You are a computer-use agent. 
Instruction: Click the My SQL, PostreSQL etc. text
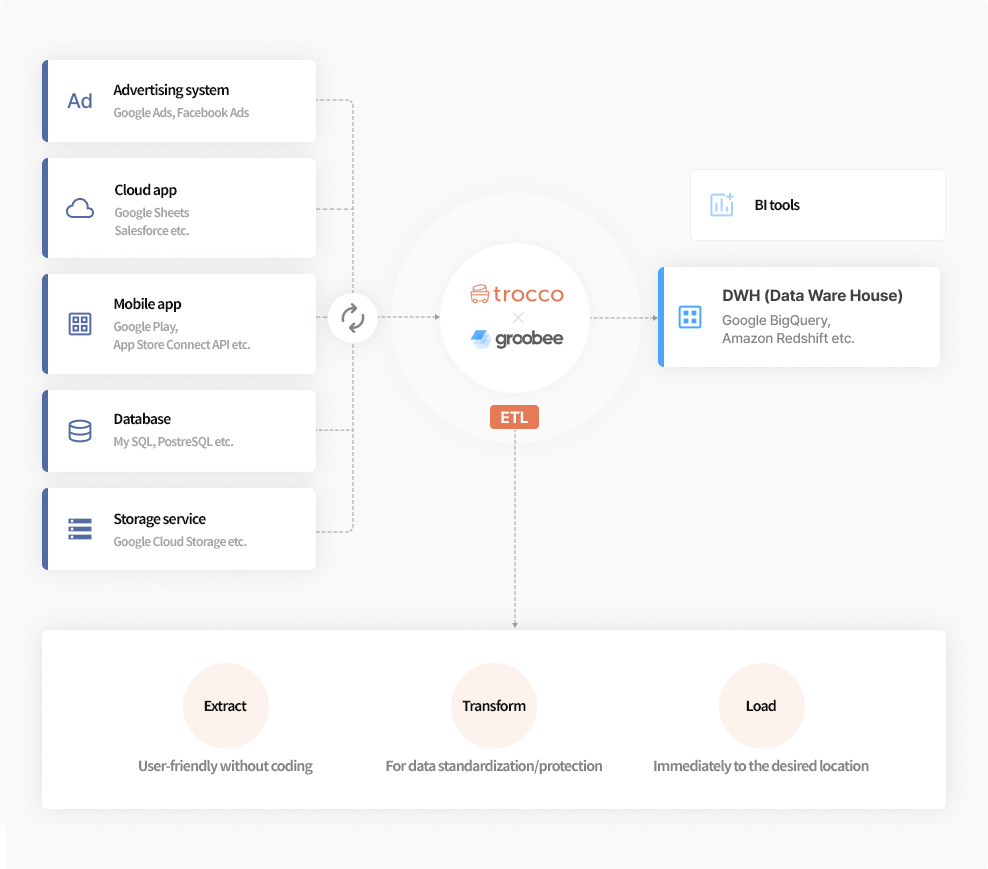pyautogui.click(x=173, y=442)
